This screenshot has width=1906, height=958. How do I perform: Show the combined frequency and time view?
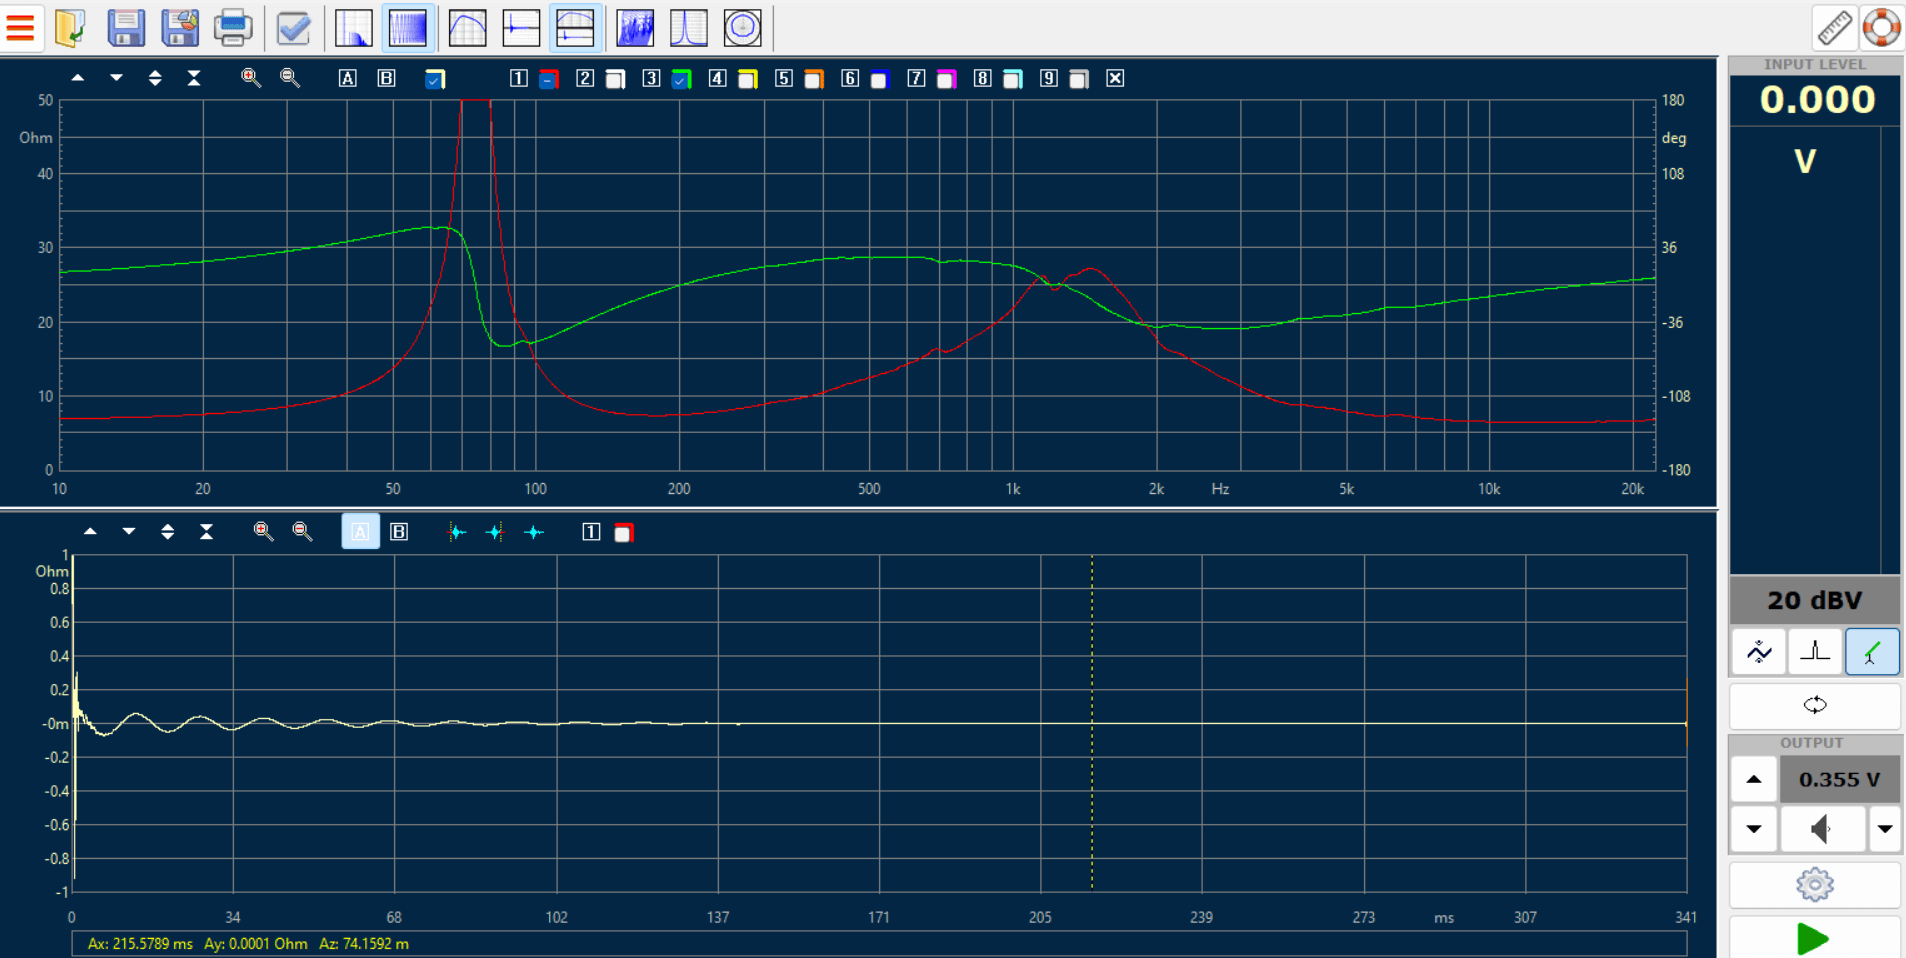point(575,28)
